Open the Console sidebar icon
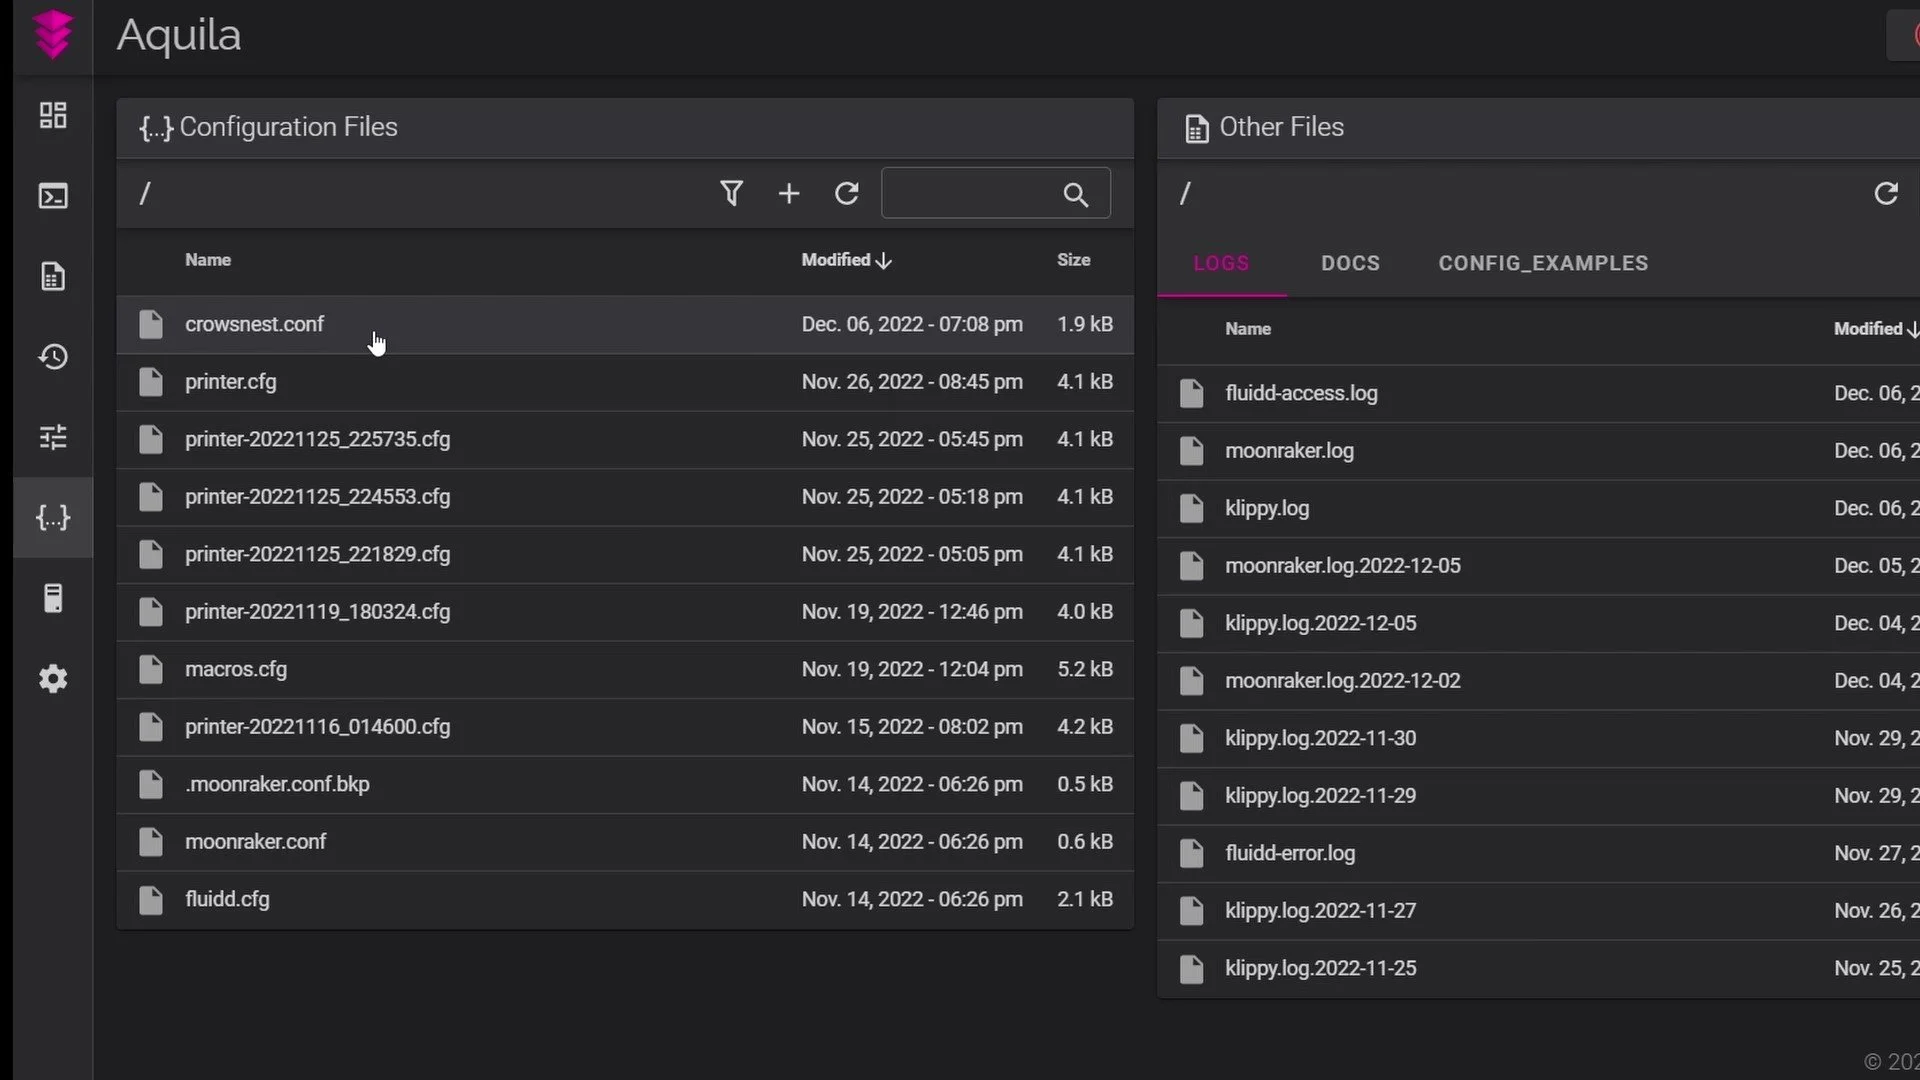 53,196
